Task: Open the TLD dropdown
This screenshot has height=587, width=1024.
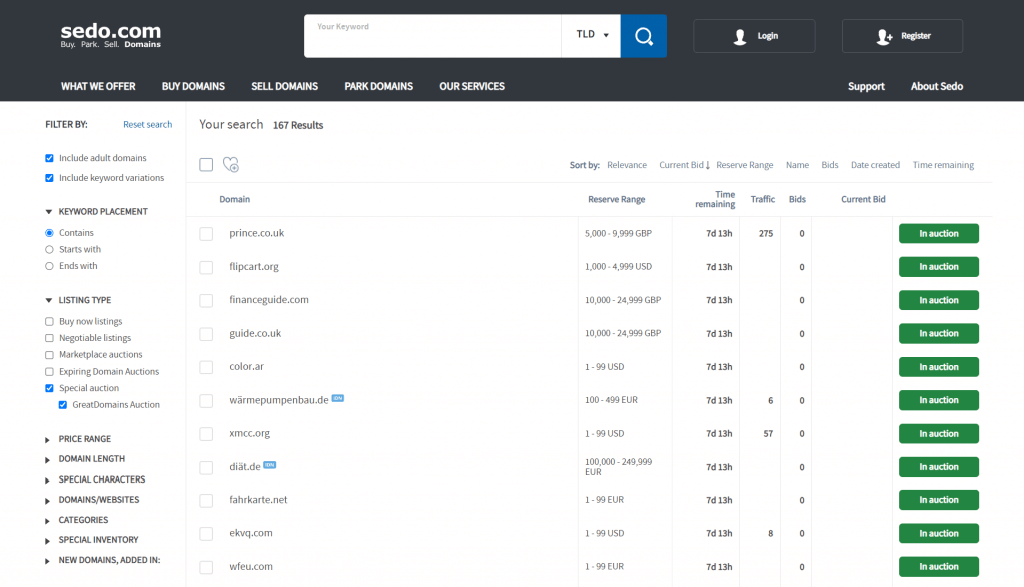Action: point(591,35)
